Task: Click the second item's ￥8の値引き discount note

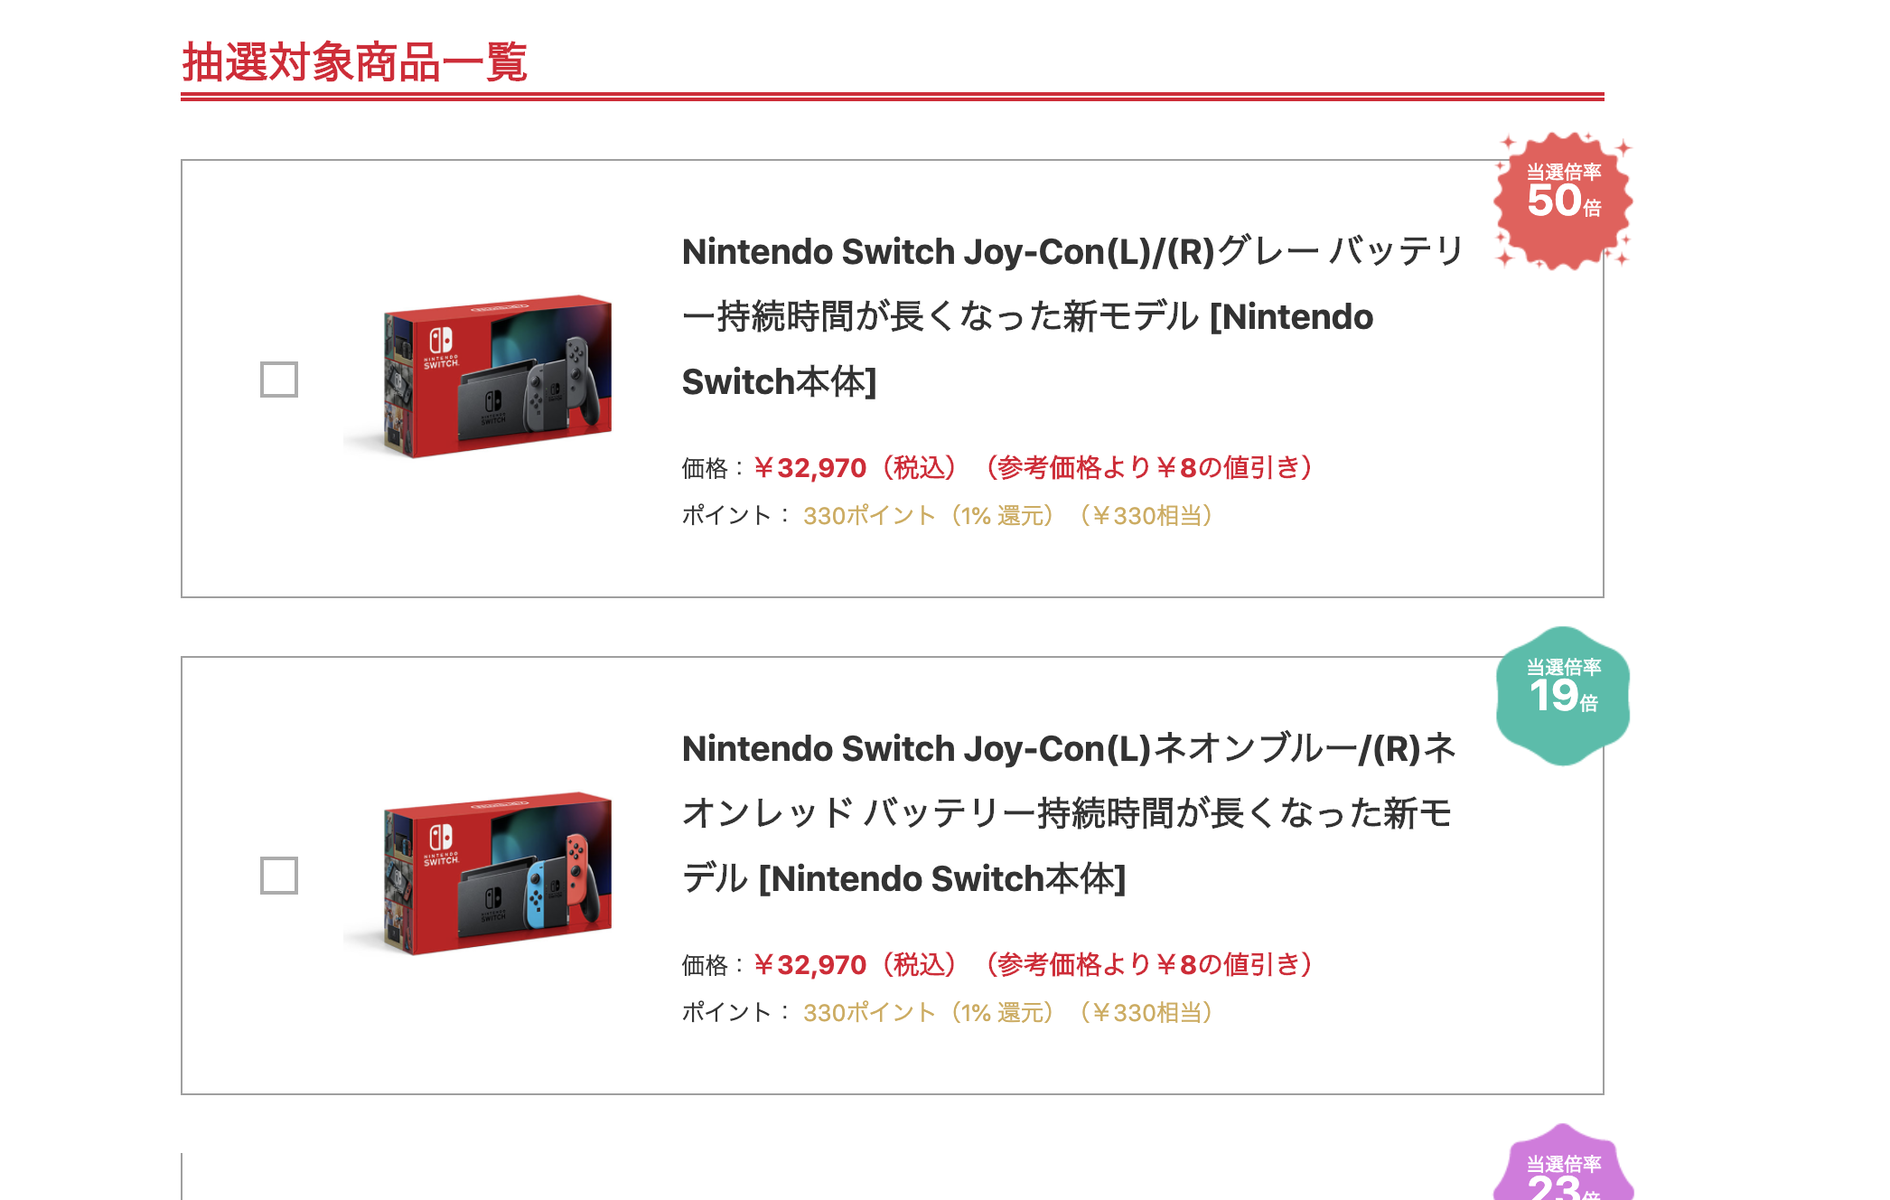Action: [x=1149, y=965]
